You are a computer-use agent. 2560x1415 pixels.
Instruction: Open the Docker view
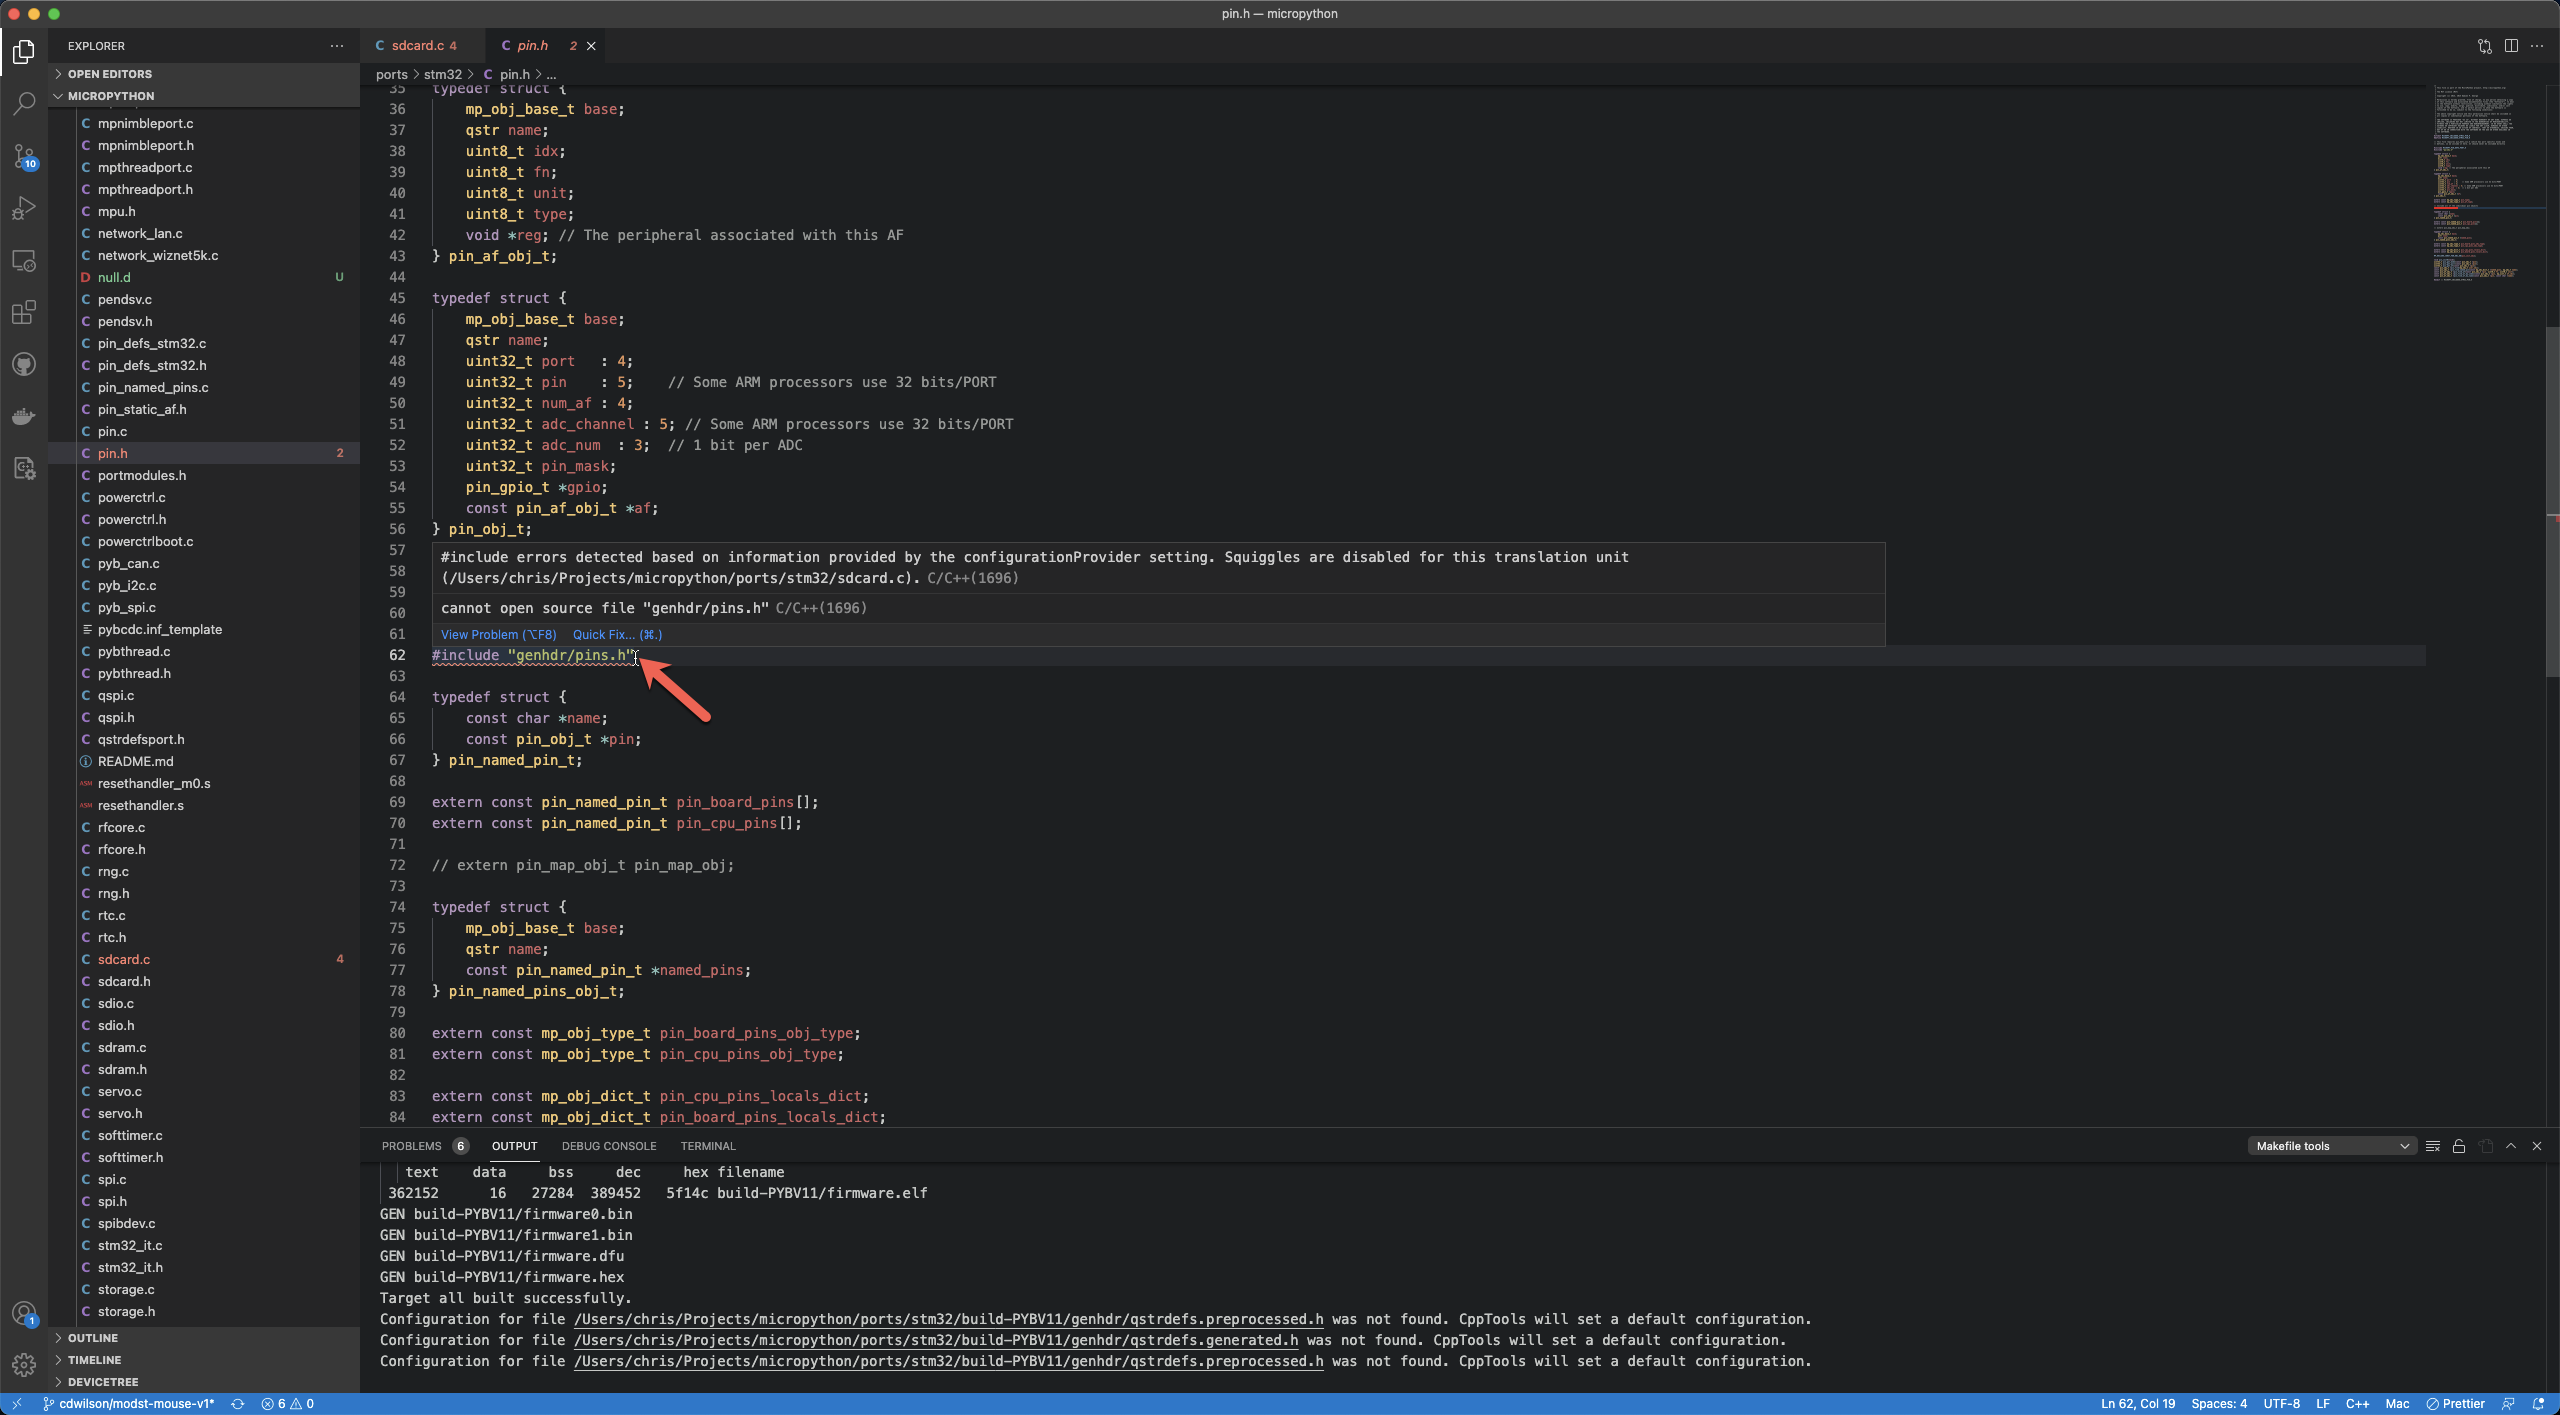tap(24, 416)
